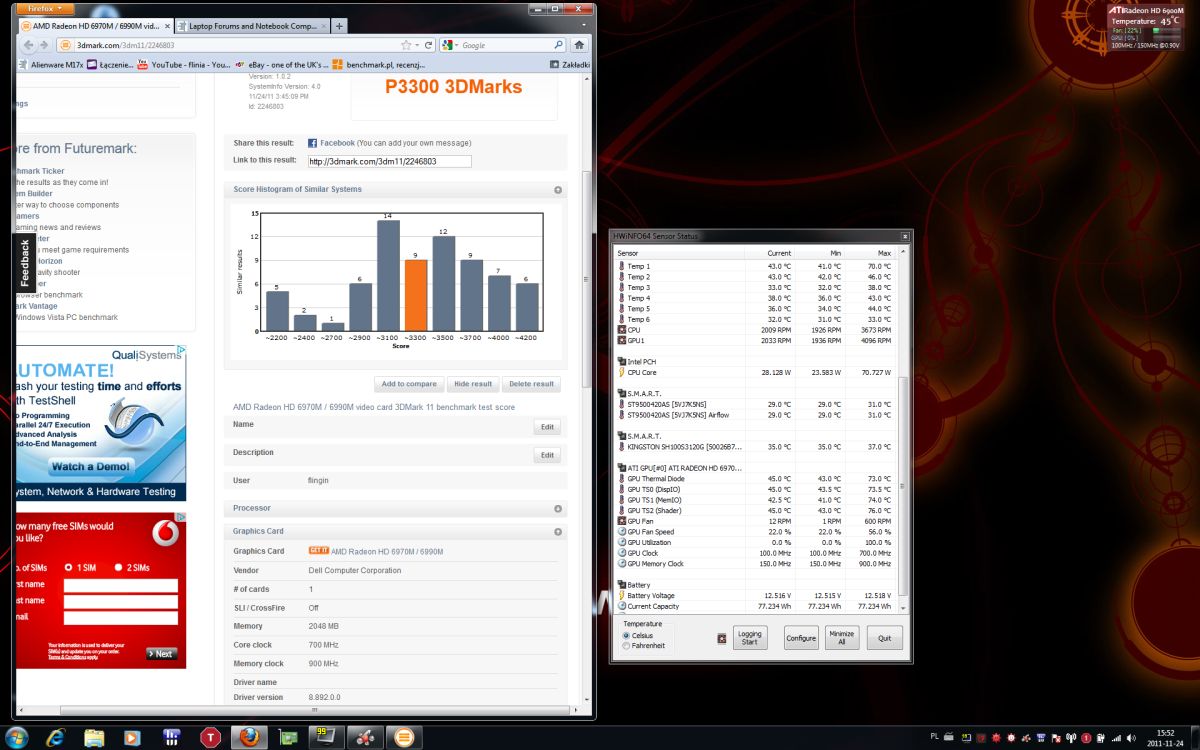Switch to Firefox on the taskbar
The width and height of the screenshot is (1200, 750).
tap(248, 737)
